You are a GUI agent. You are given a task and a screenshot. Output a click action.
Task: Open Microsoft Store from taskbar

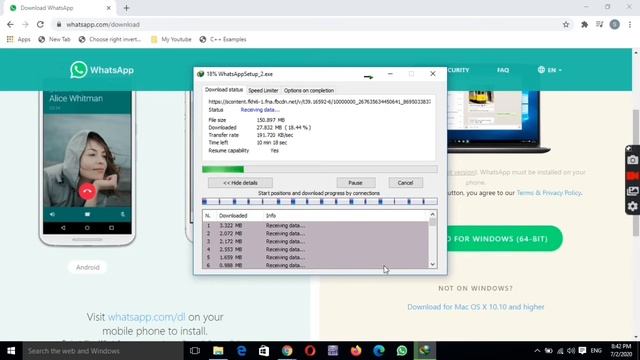[264, 351]
